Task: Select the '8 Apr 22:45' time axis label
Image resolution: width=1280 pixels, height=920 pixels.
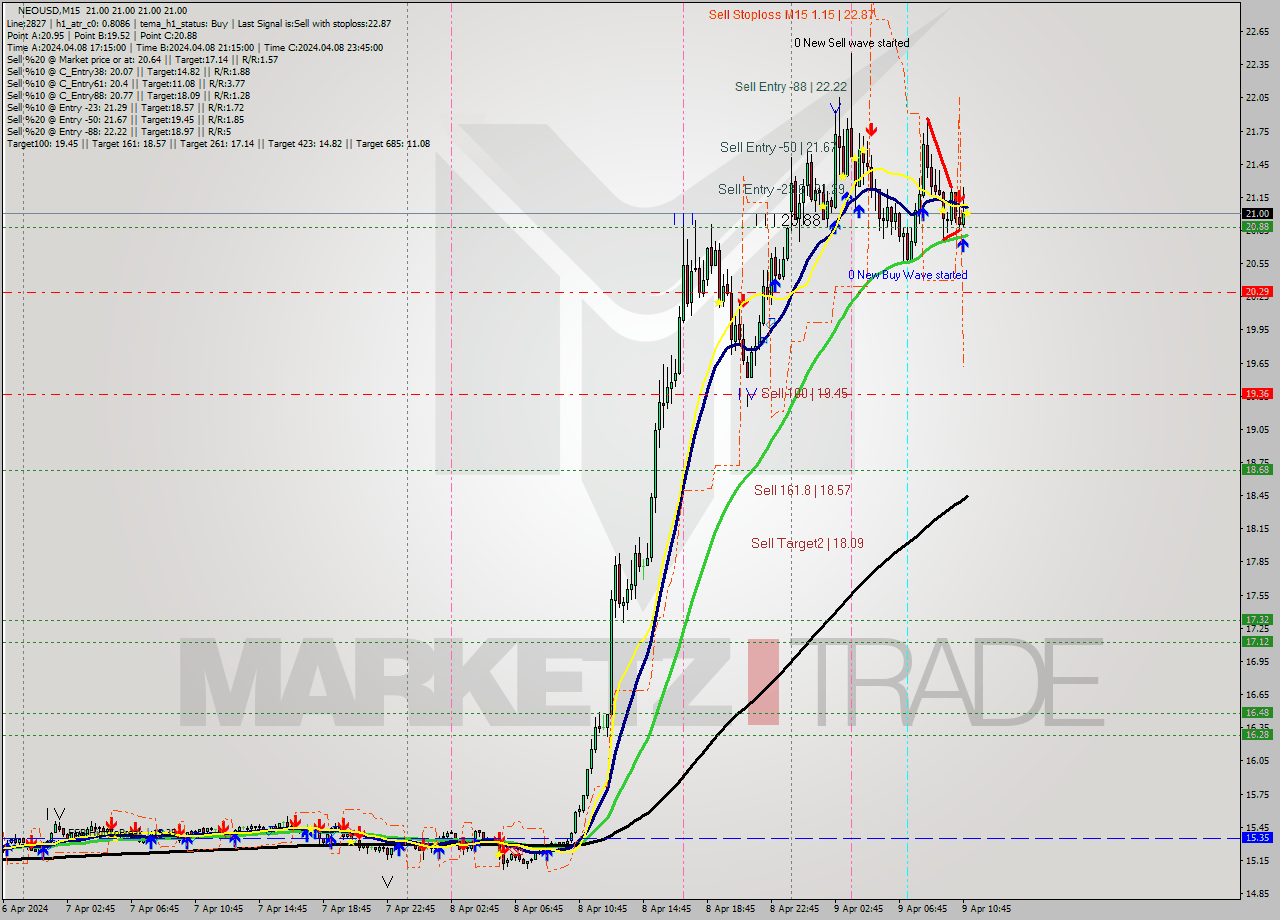Action: 795,909
